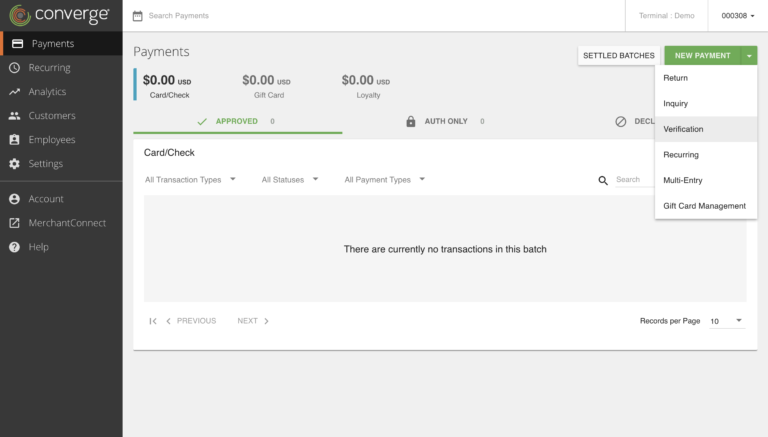Click the Search Payments field
This screenshot has width=768, height=437.
click(x=179, y=16)
